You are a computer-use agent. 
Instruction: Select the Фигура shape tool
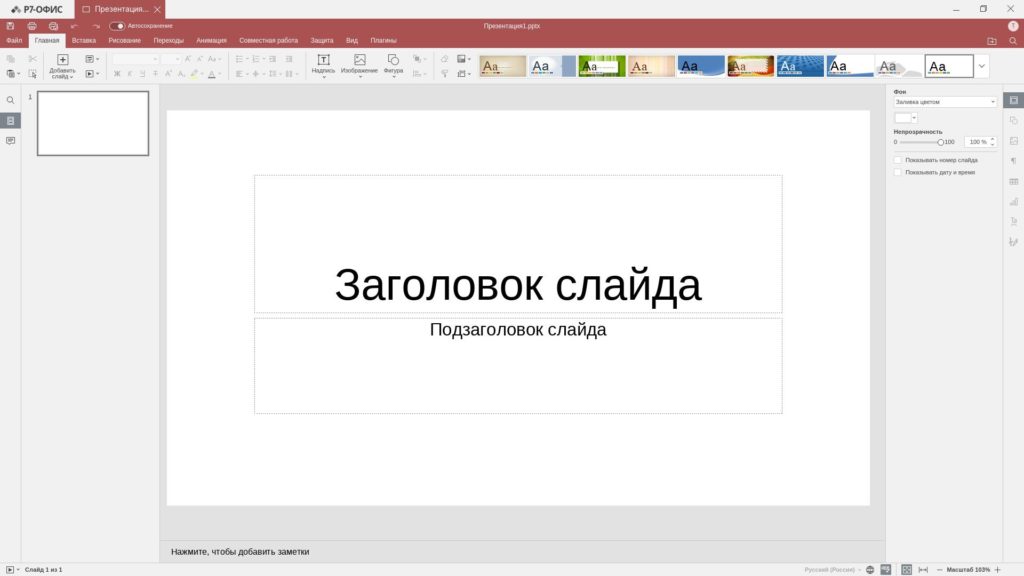click(393, 64)
